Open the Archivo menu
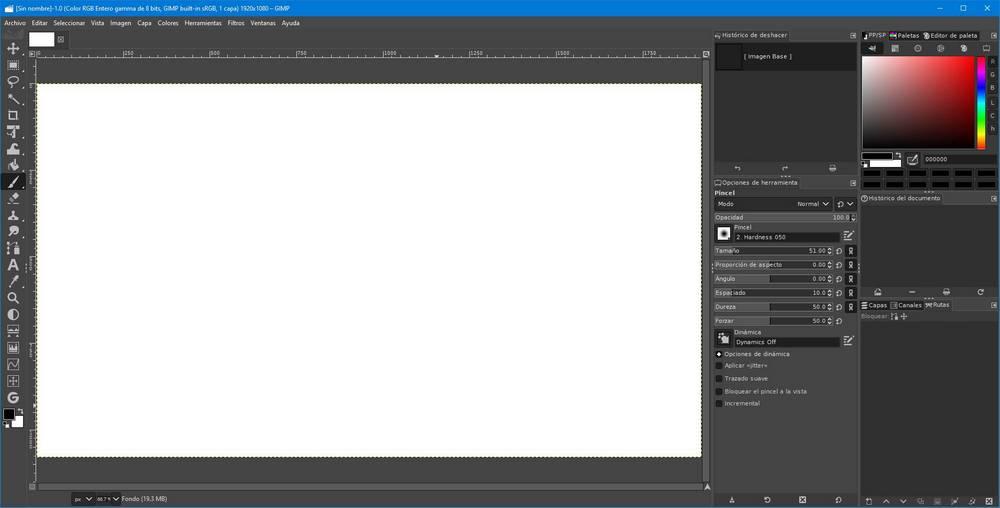Viewport: 1000px width, 508px height. 15,23
